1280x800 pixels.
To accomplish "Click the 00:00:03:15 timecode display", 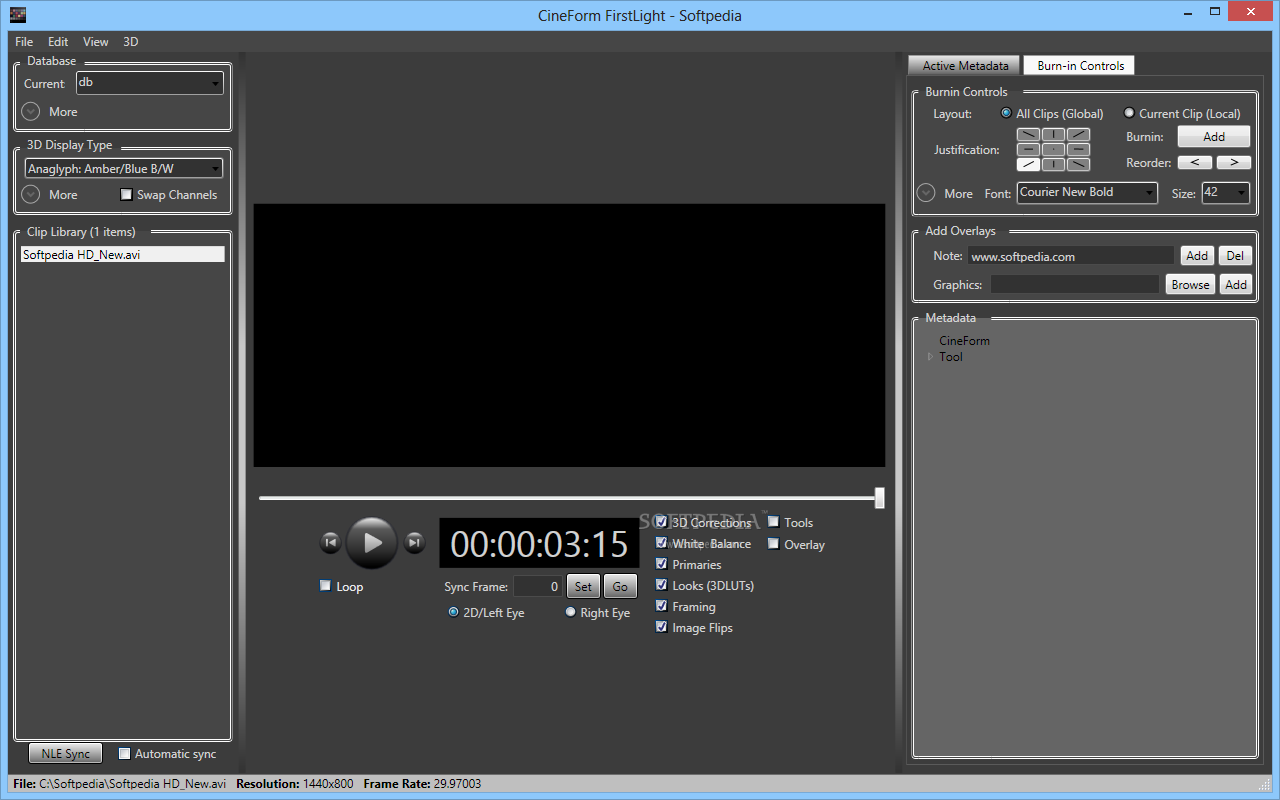I will pyautogui.click(x=539, y=543).
